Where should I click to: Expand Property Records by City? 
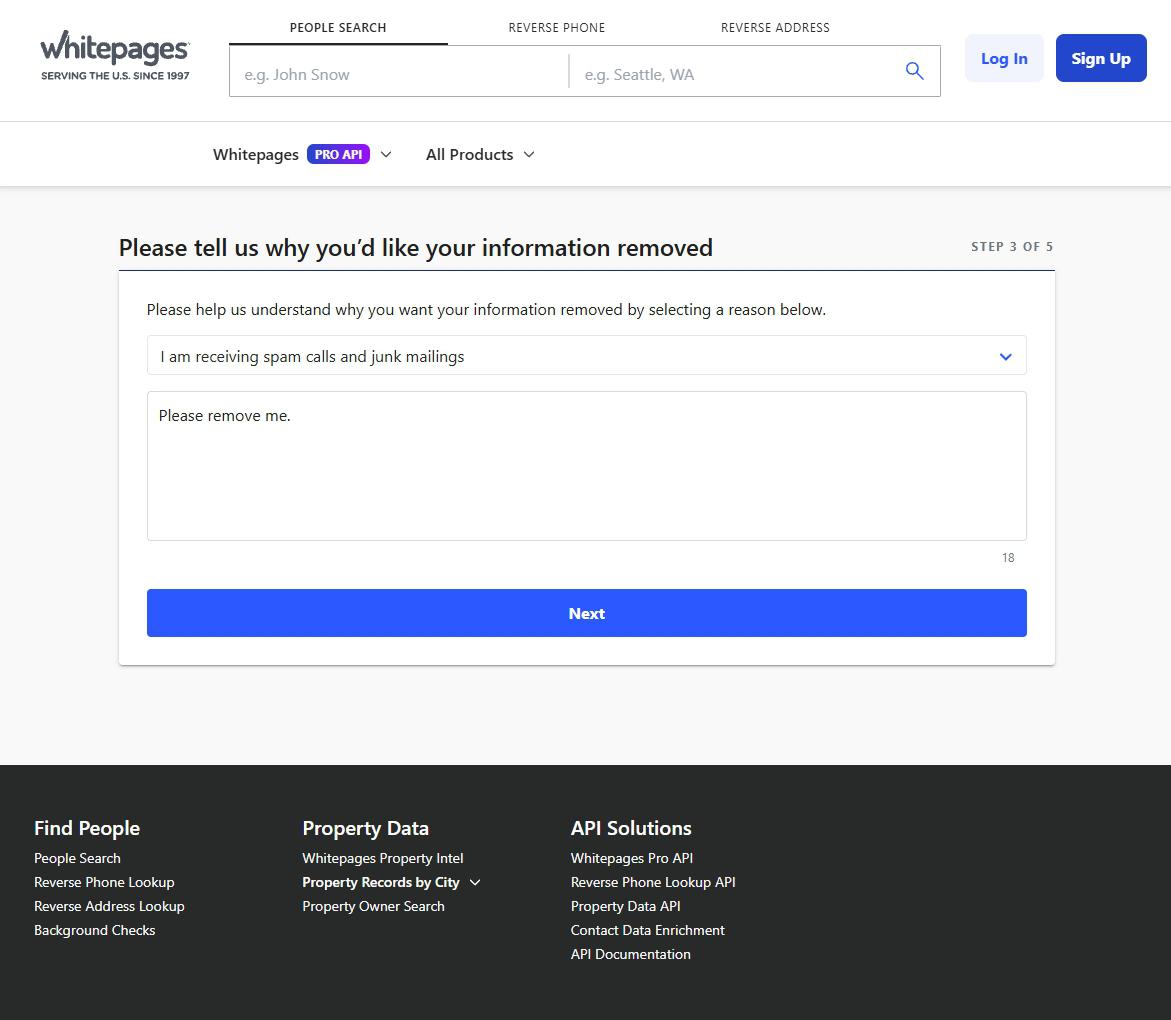(x=391, y=882)
